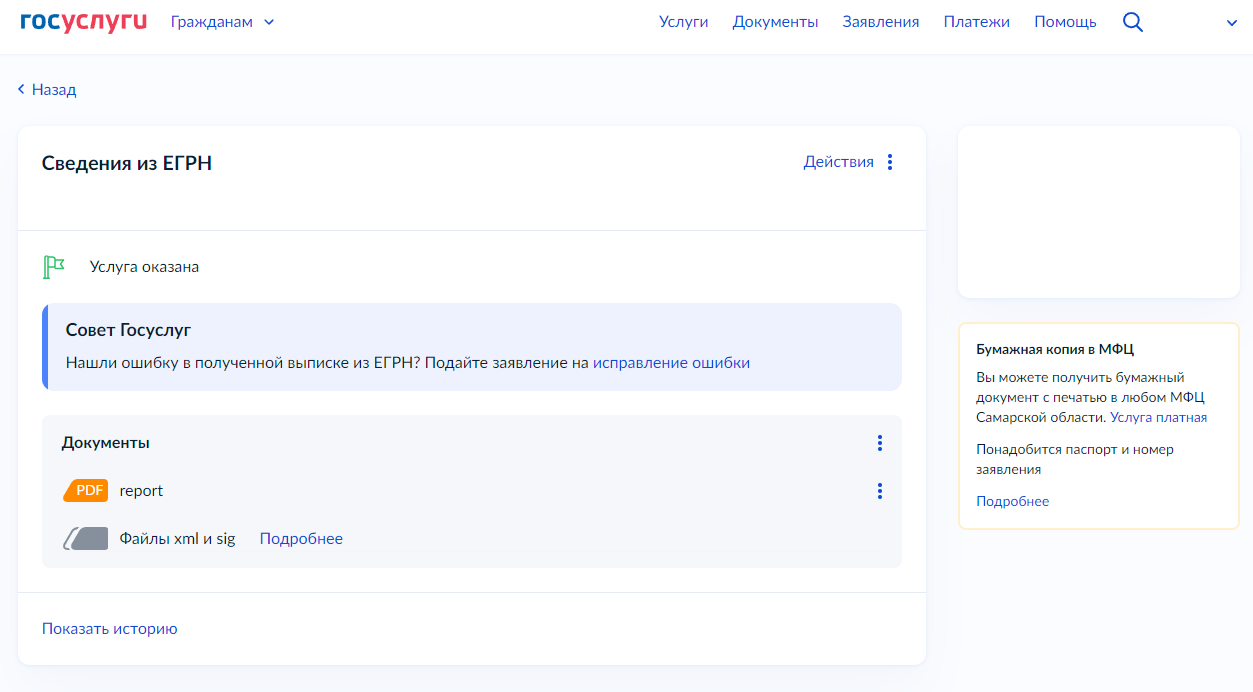Open the search magnifier icon
The image size is (1253, 692).
tap(1133, 22)
